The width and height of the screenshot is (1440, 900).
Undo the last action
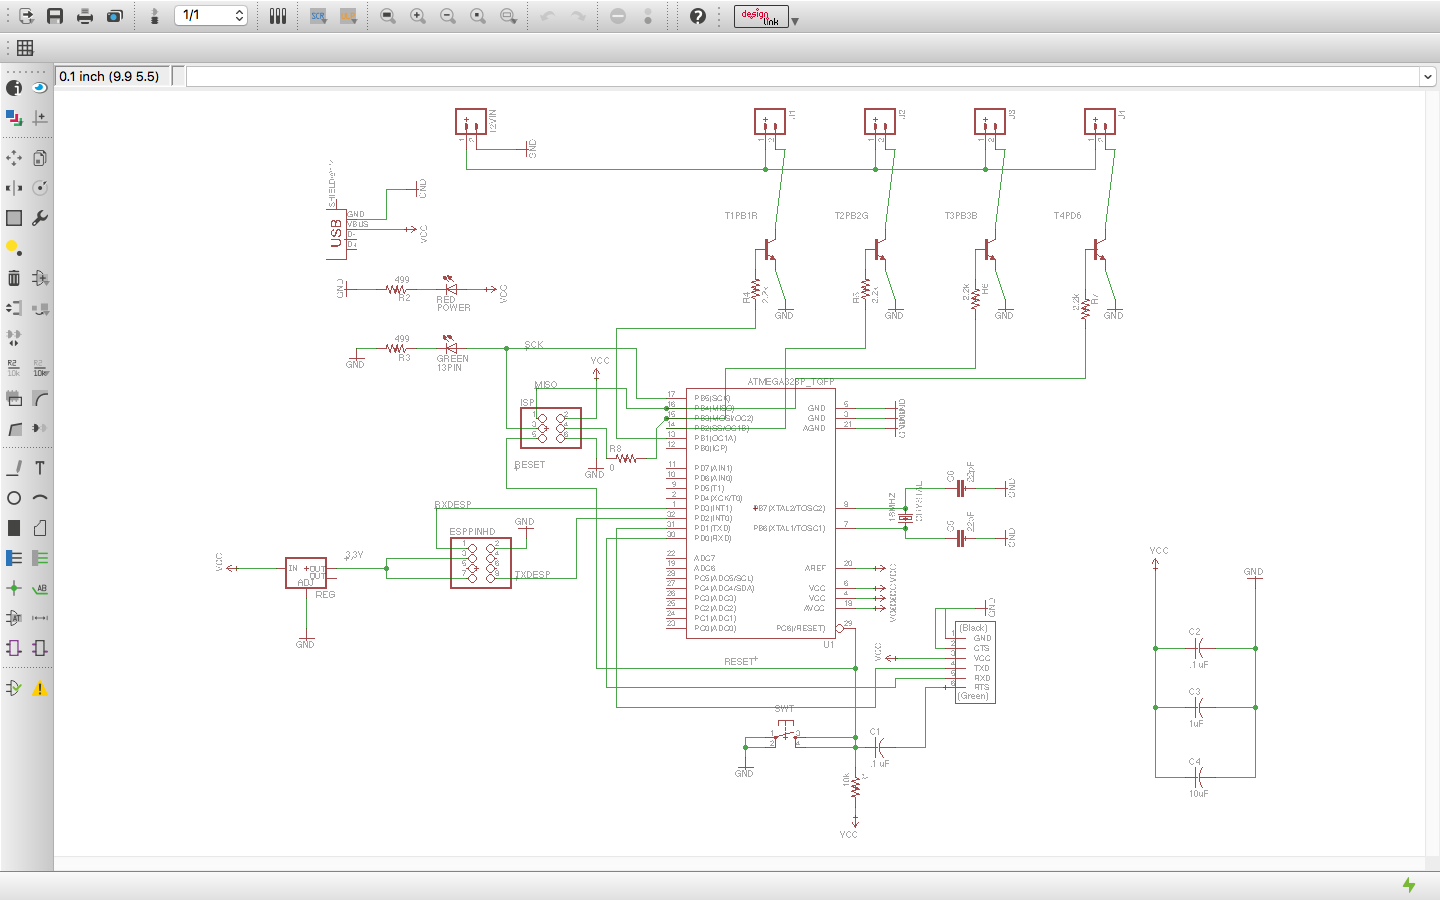(x=548, y=16)
